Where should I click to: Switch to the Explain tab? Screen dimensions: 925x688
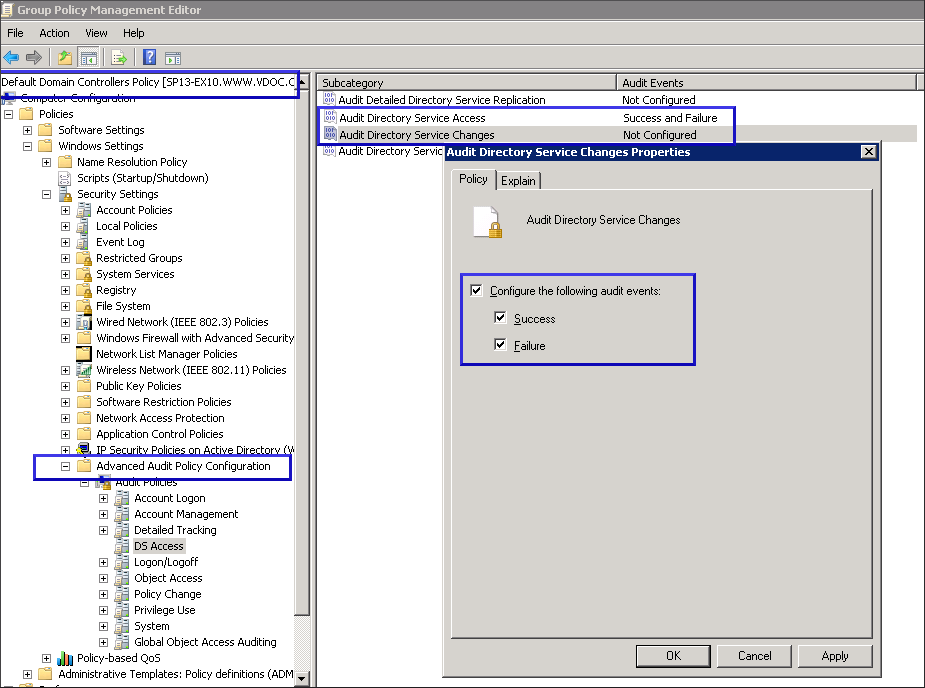(518, 181)
